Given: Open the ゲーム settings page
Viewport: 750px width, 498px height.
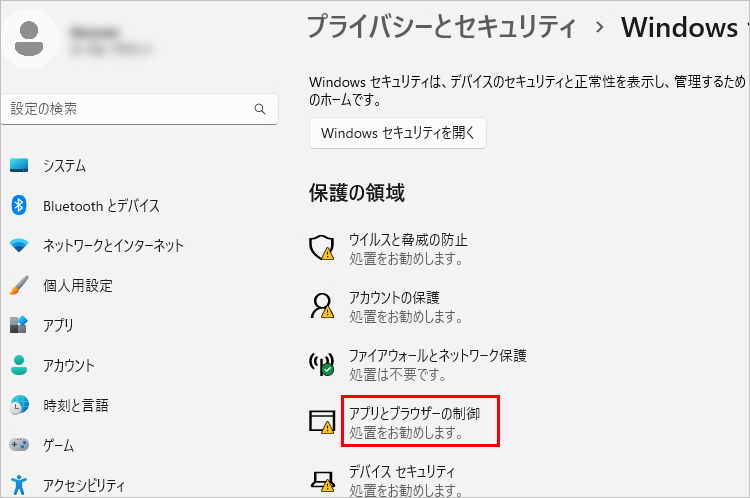Looking at the screenshot, I should pos(58,446).
